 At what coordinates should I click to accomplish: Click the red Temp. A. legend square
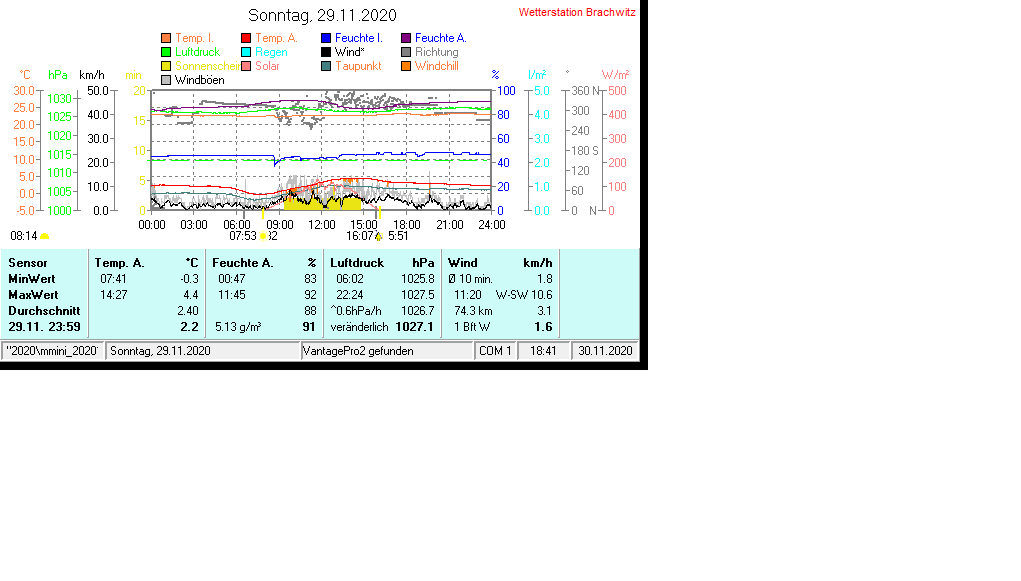pyautogui.click(x=246, y=38)
